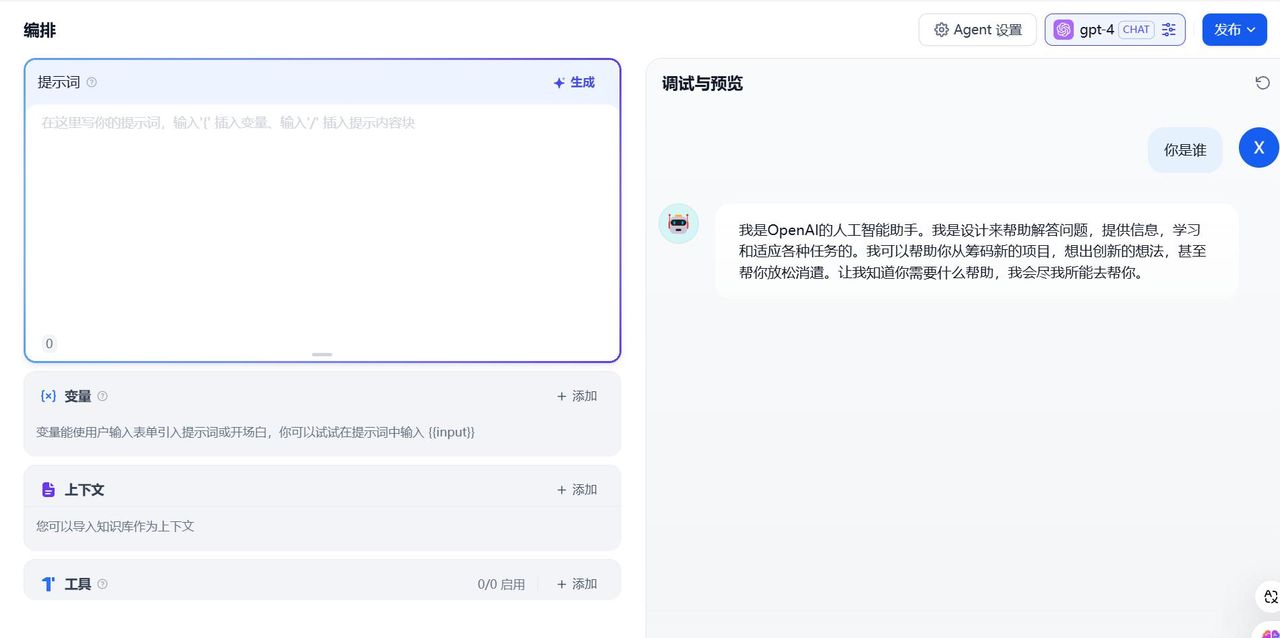
Task: Click the CHAT model type badge
Action: tap(1136, 29)
